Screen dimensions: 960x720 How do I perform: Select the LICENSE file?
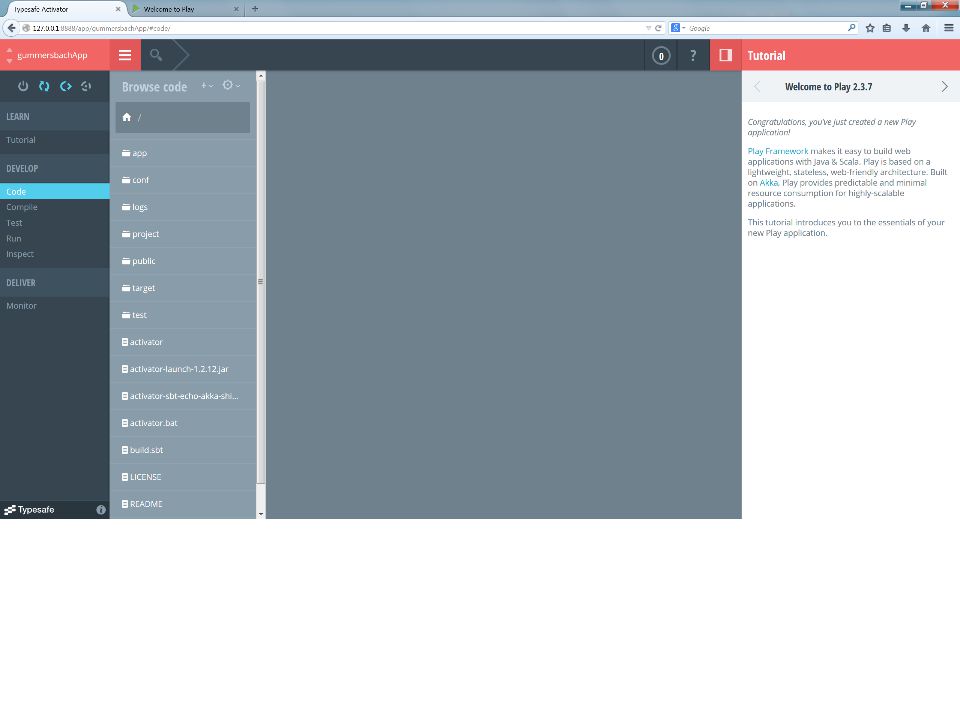point(183,476)
